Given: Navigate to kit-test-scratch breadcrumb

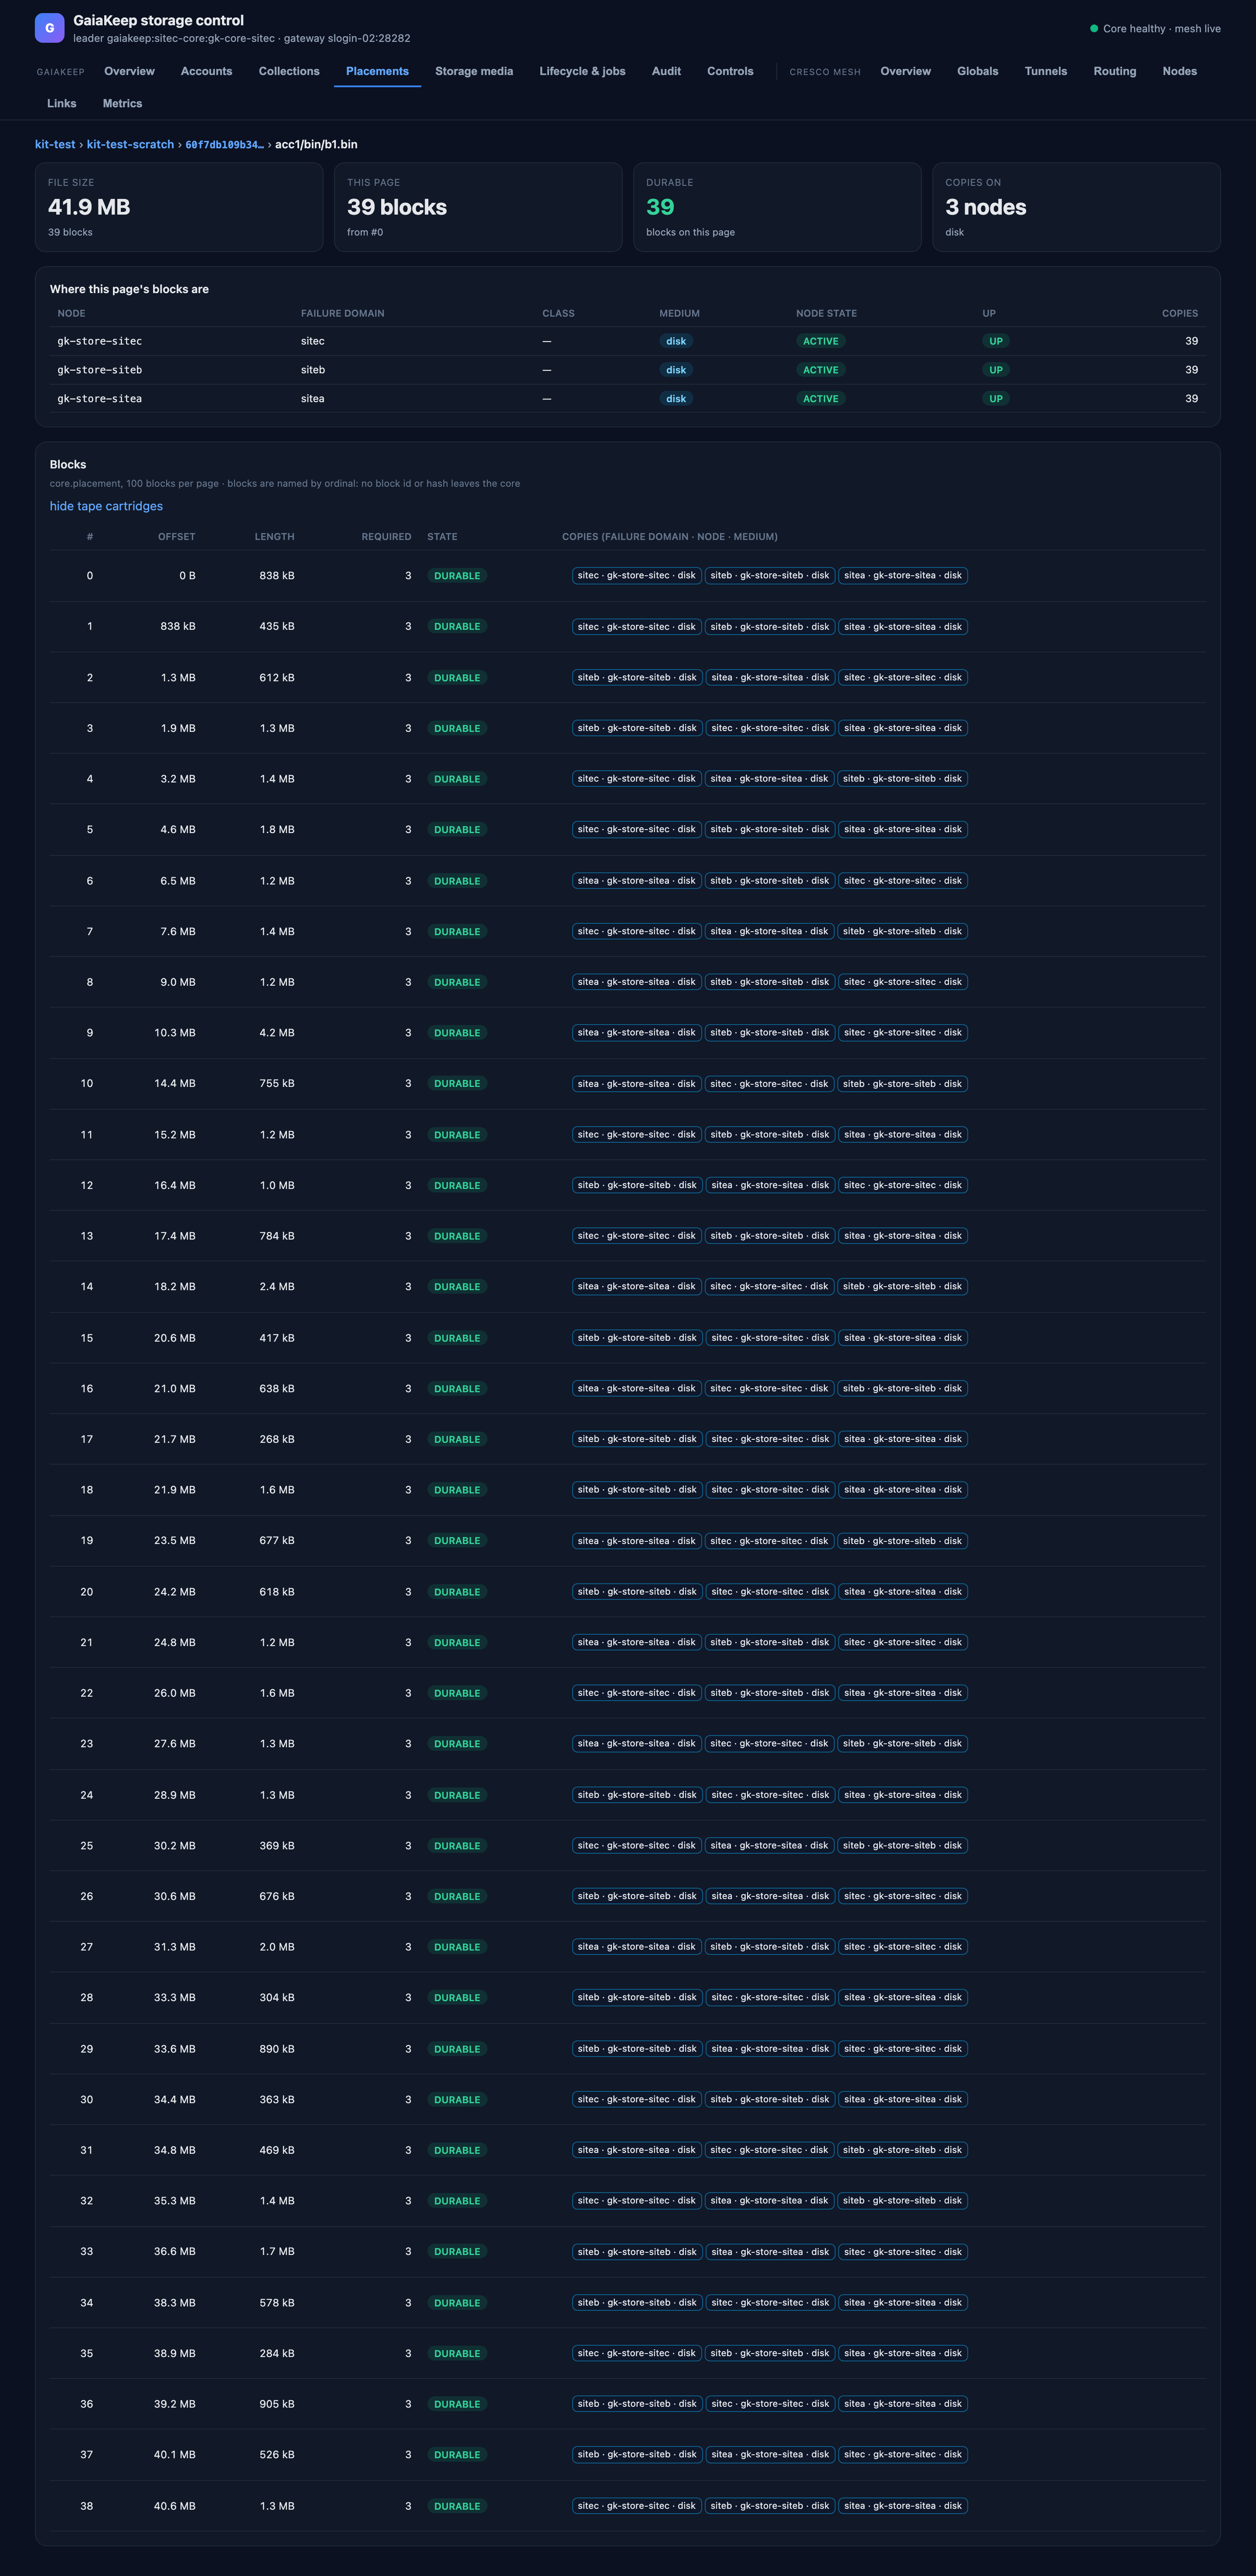Looking at the screenshot, I should pos(130,144).
